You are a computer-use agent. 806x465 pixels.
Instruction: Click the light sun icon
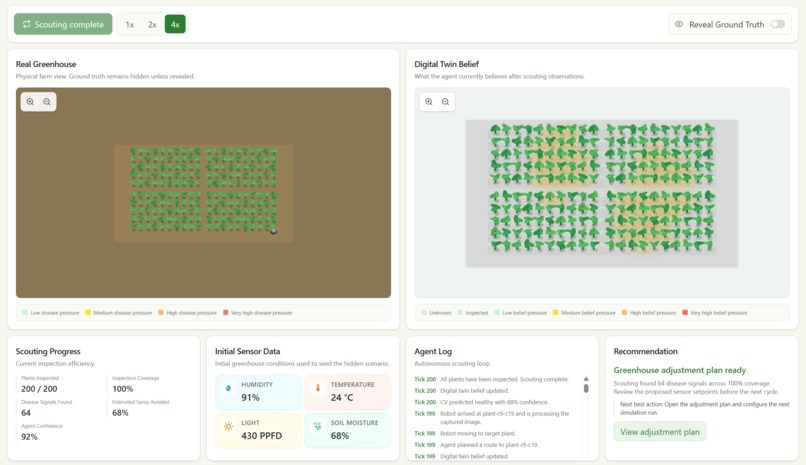(228, 426)
